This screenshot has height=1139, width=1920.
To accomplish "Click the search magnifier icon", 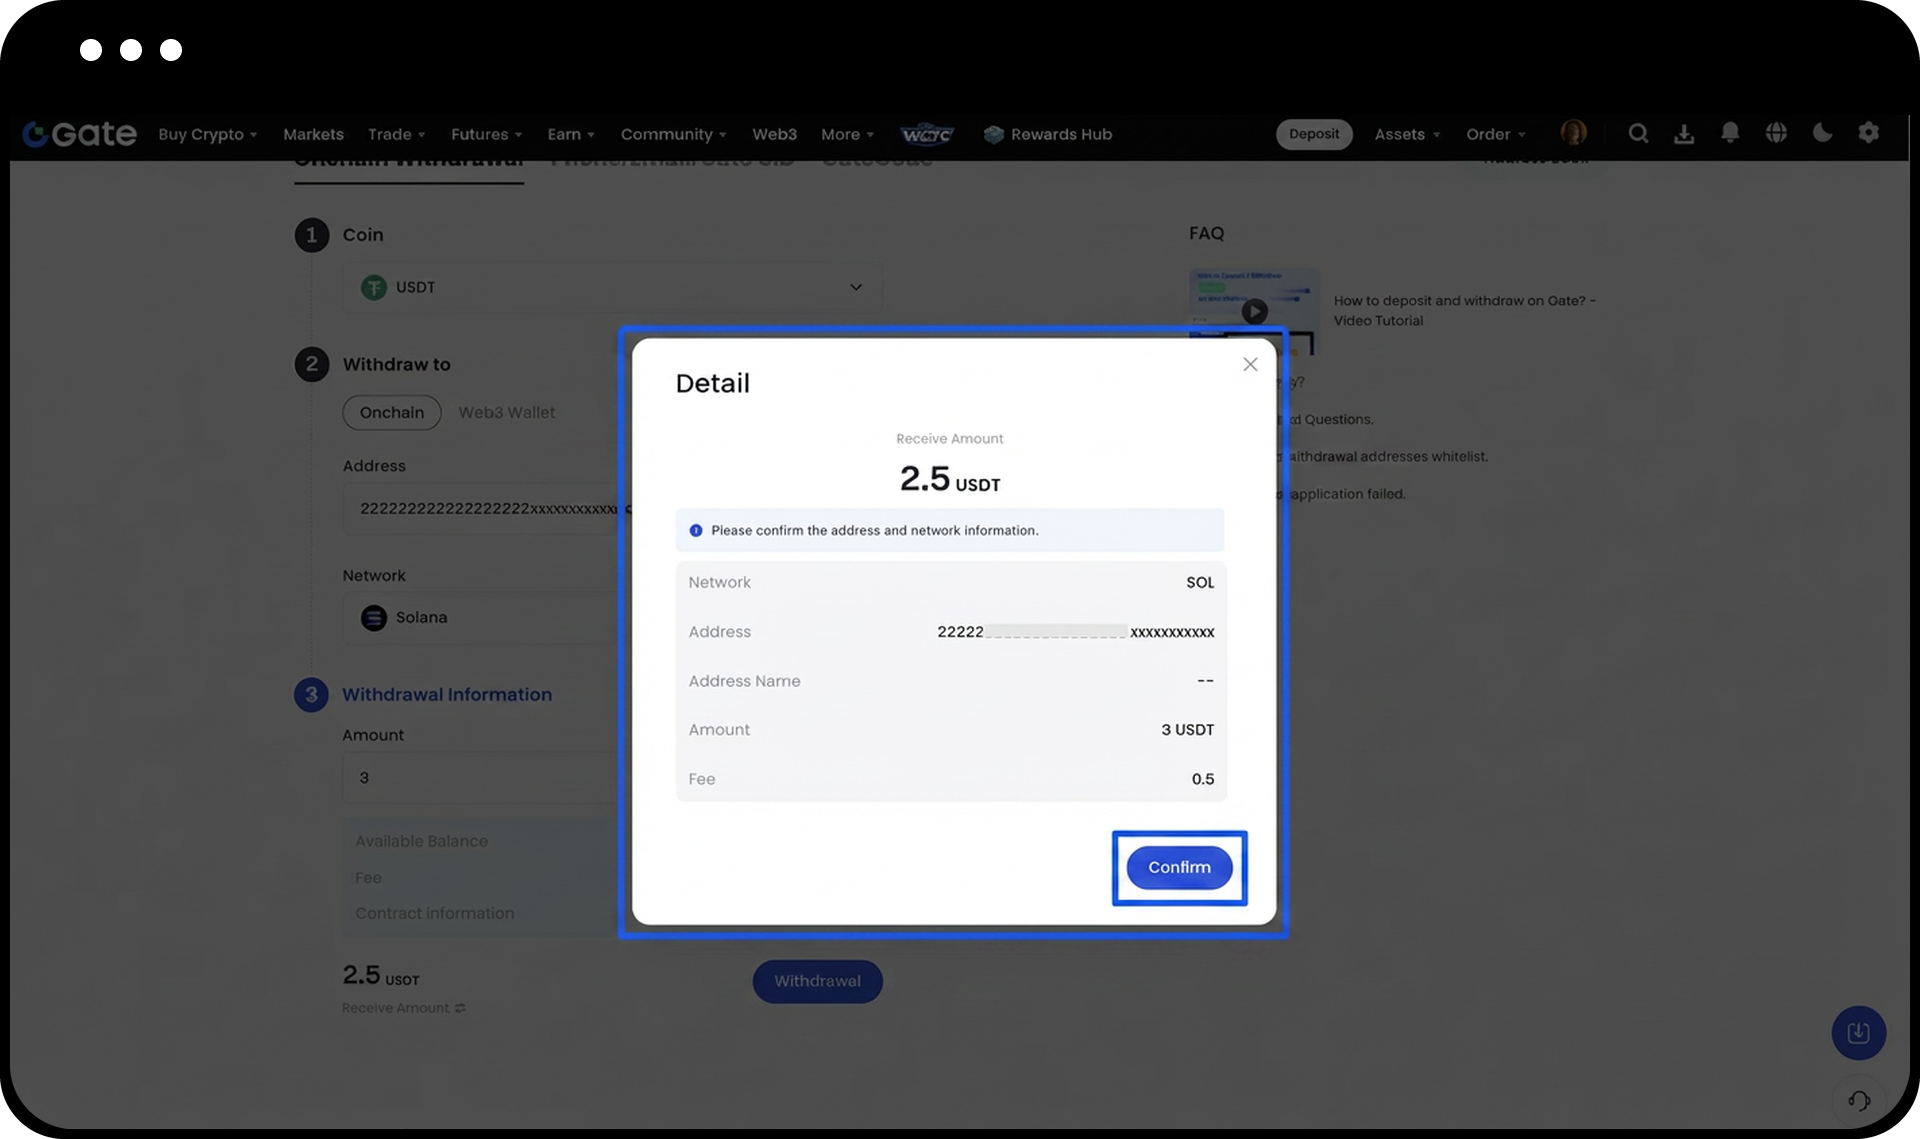I will 1638,133.
